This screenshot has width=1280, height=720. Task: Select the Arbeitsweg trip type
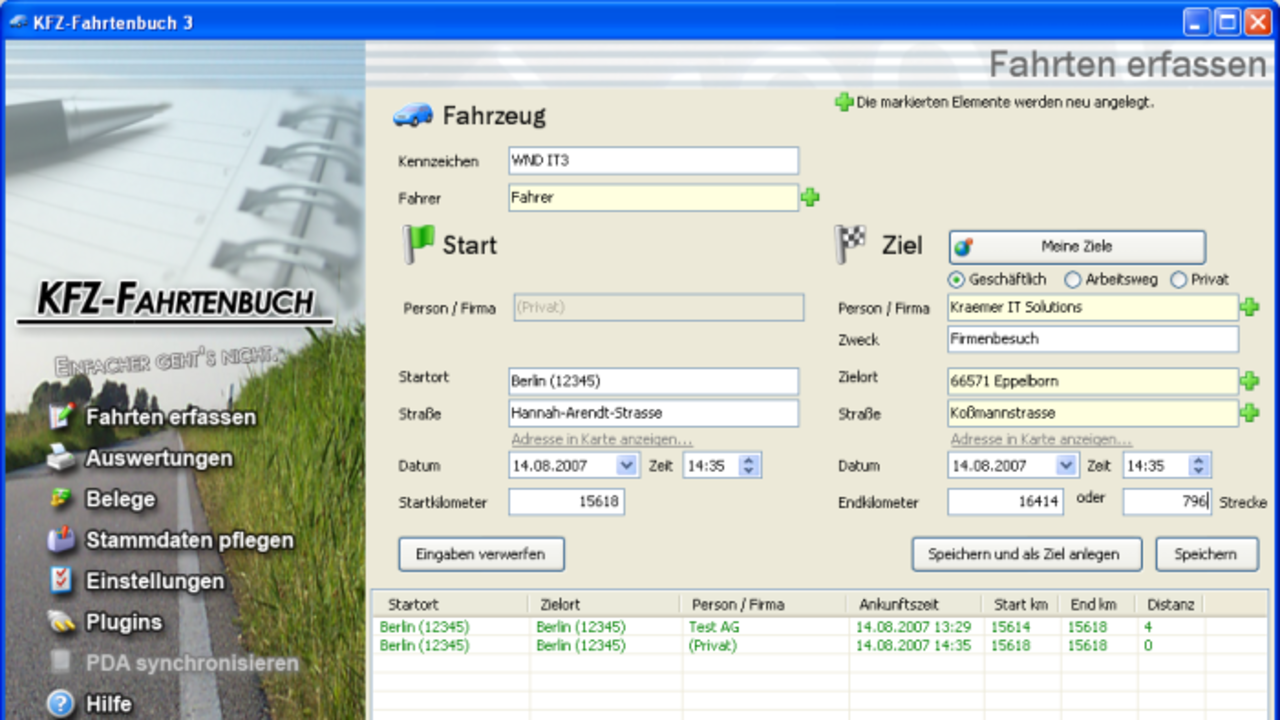[x=1110, y=280]
